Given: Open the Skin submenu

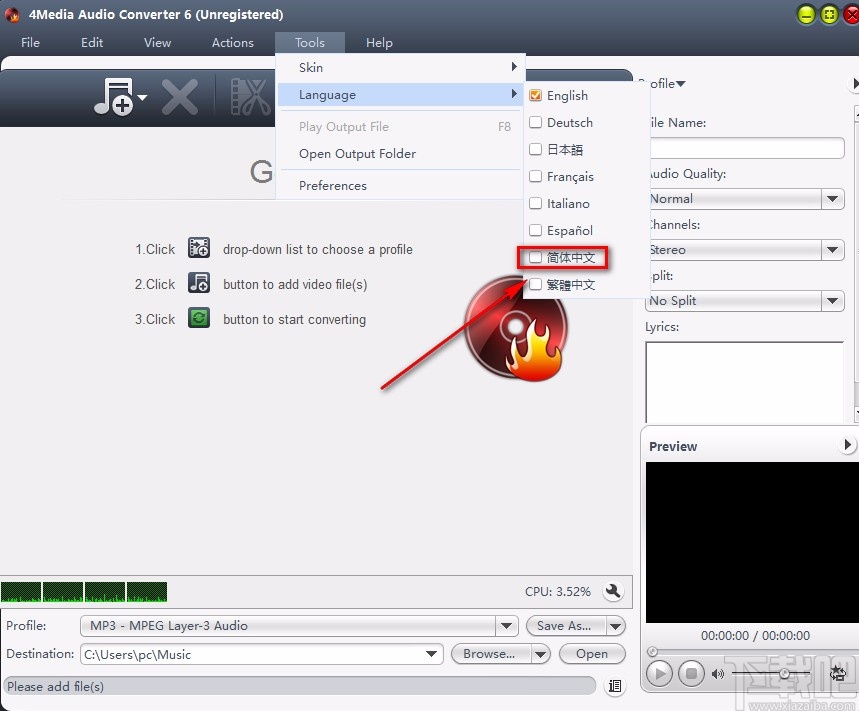Looking at the screenshot, I should 400,67.
